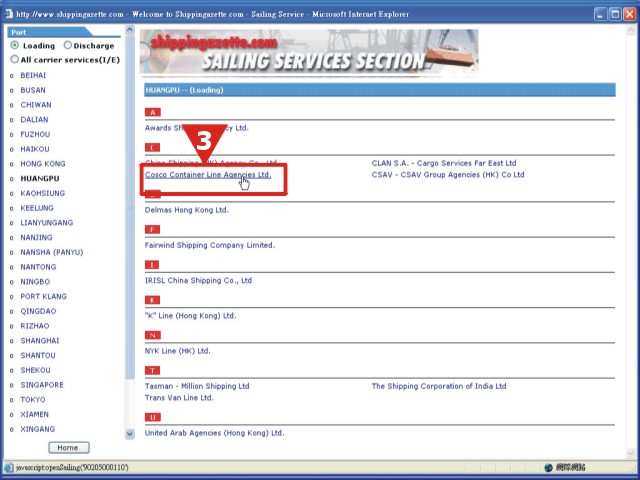The height and width of the screenshot is (480, 640).
Task: Open United Arab Agencies (Hong Kong) Ltd.
Action: click(214, 433)
